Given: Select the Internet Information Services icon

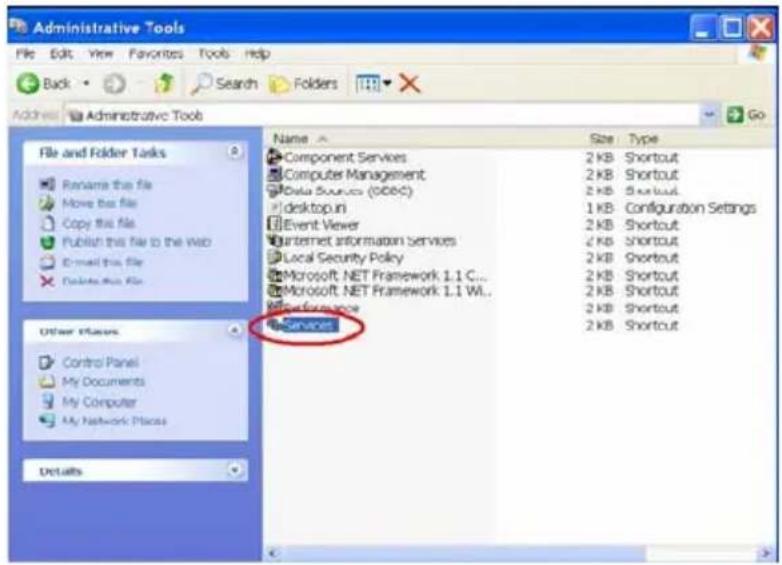Looking at the screenshot, I should click(x=275, y=241).
